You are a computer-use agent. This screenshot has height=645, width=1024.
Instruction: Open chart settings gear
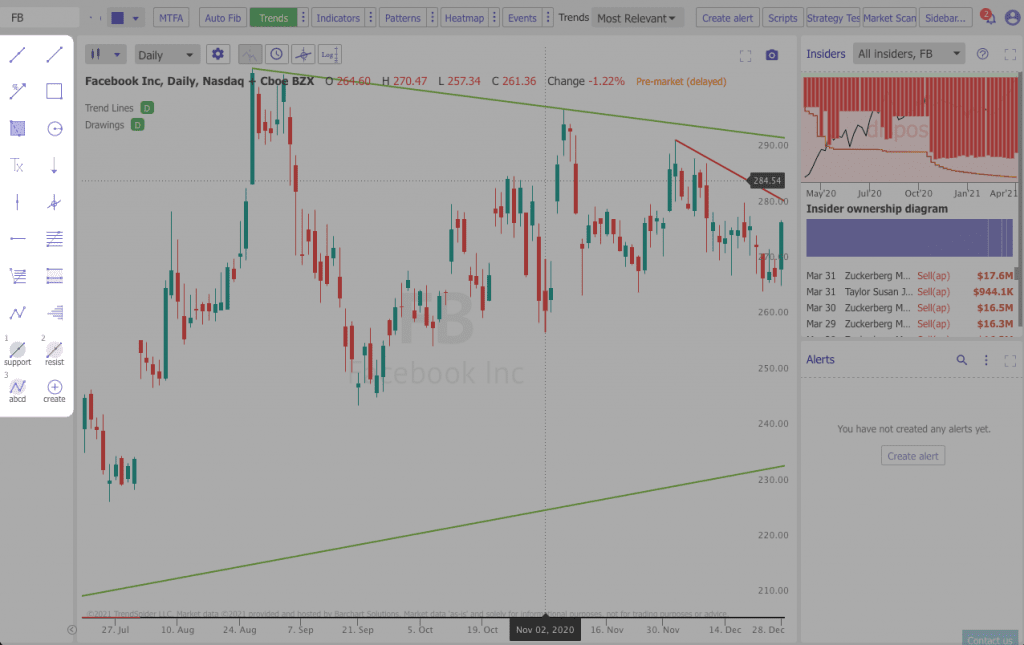[217, 54]
